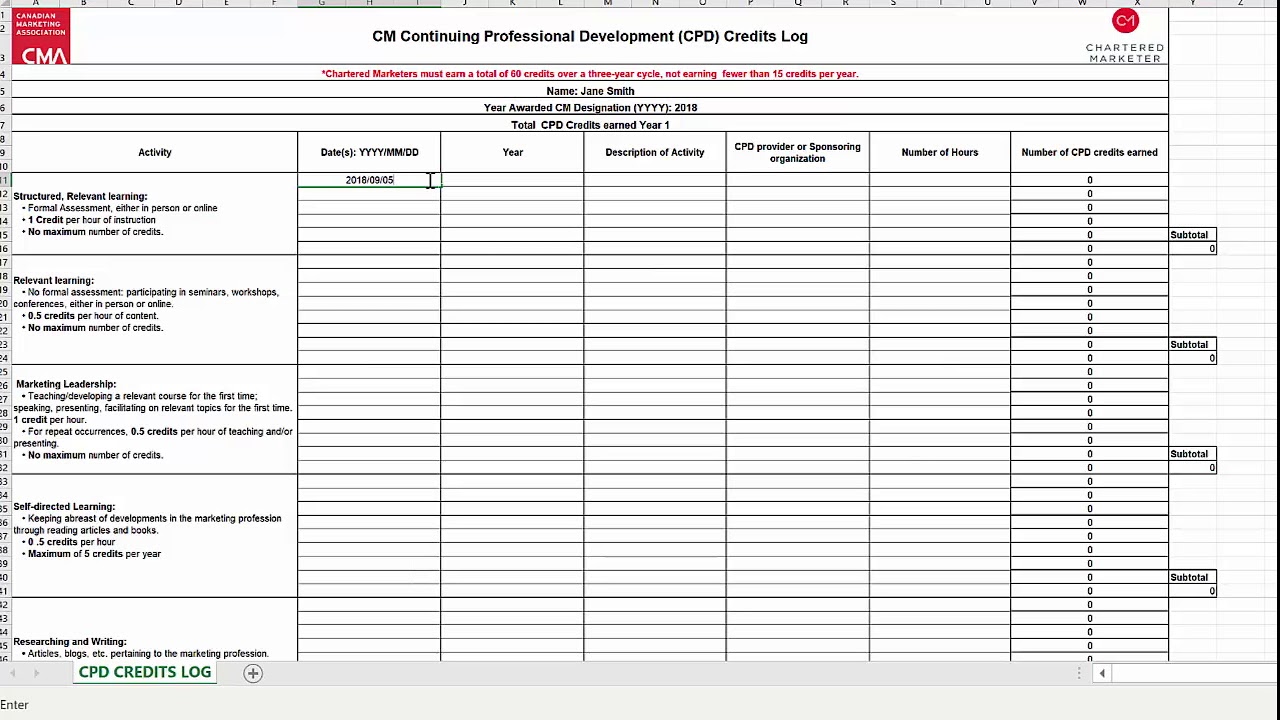Select the Name: Jane Smith cell
Screen dimensions: 1280x720
(590, 91)
